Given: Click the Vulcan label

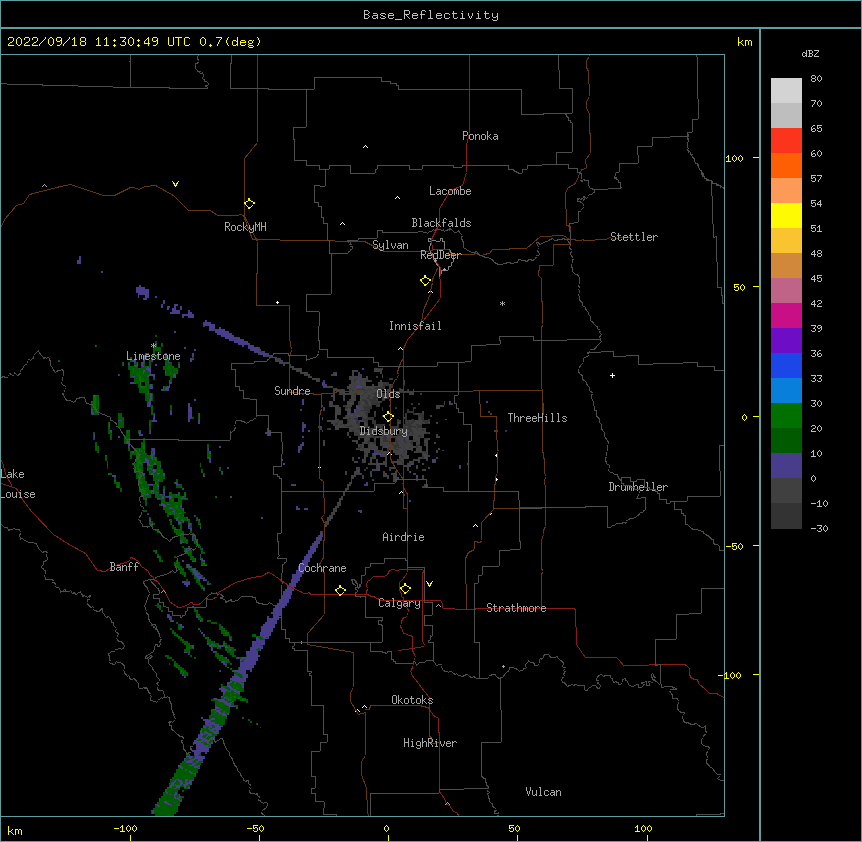Looking at the screenshot, I should point(543,792).
